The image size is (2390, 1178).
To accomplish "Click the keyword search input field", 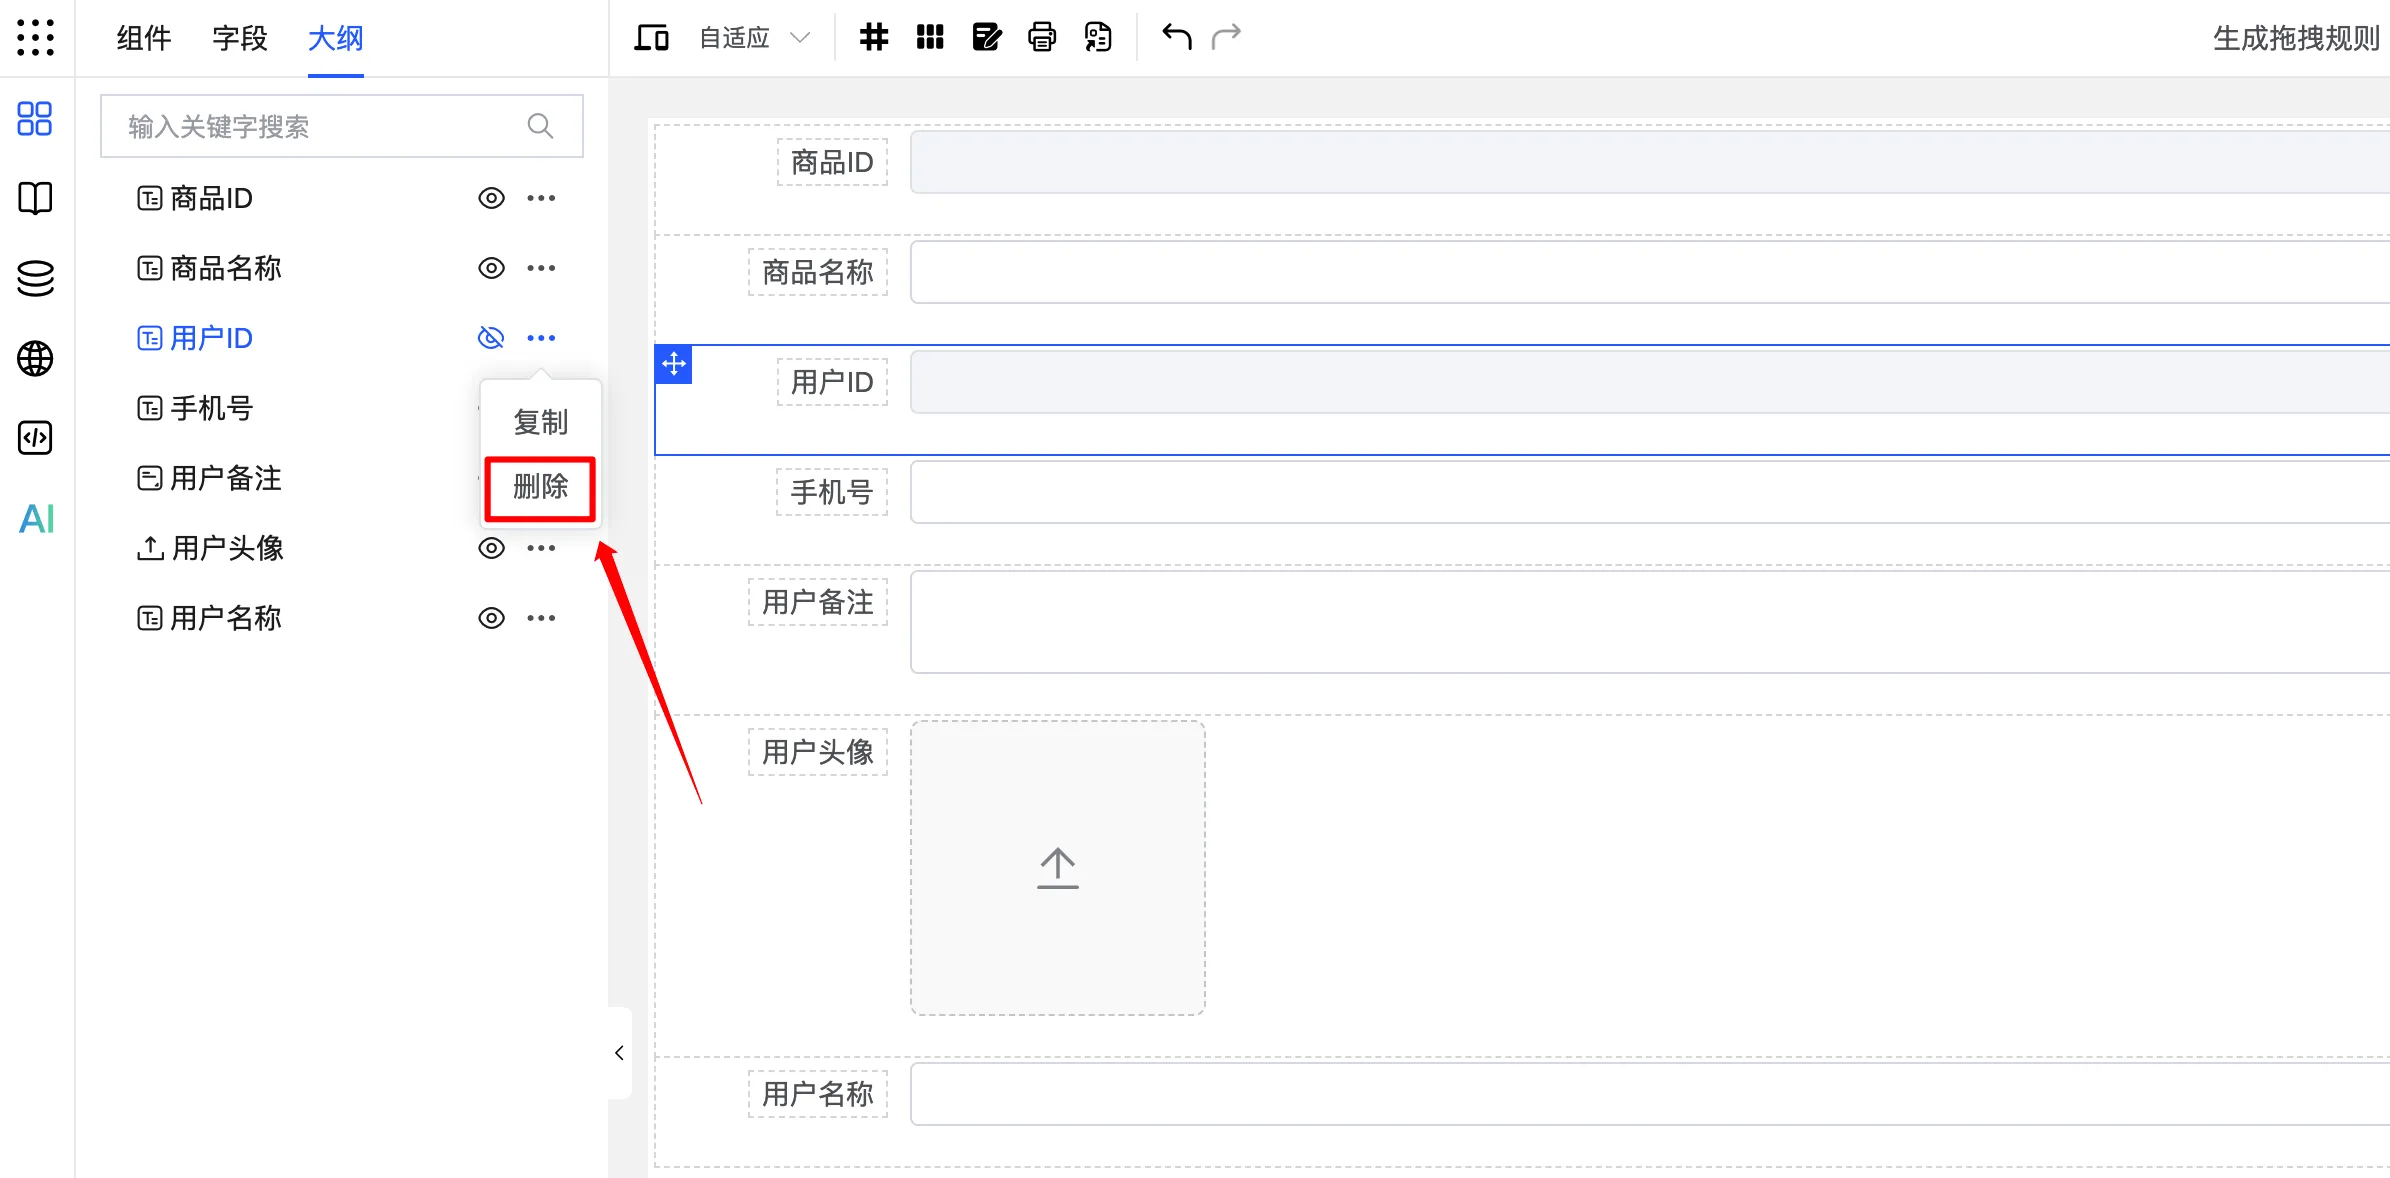I will pos(320,126).
